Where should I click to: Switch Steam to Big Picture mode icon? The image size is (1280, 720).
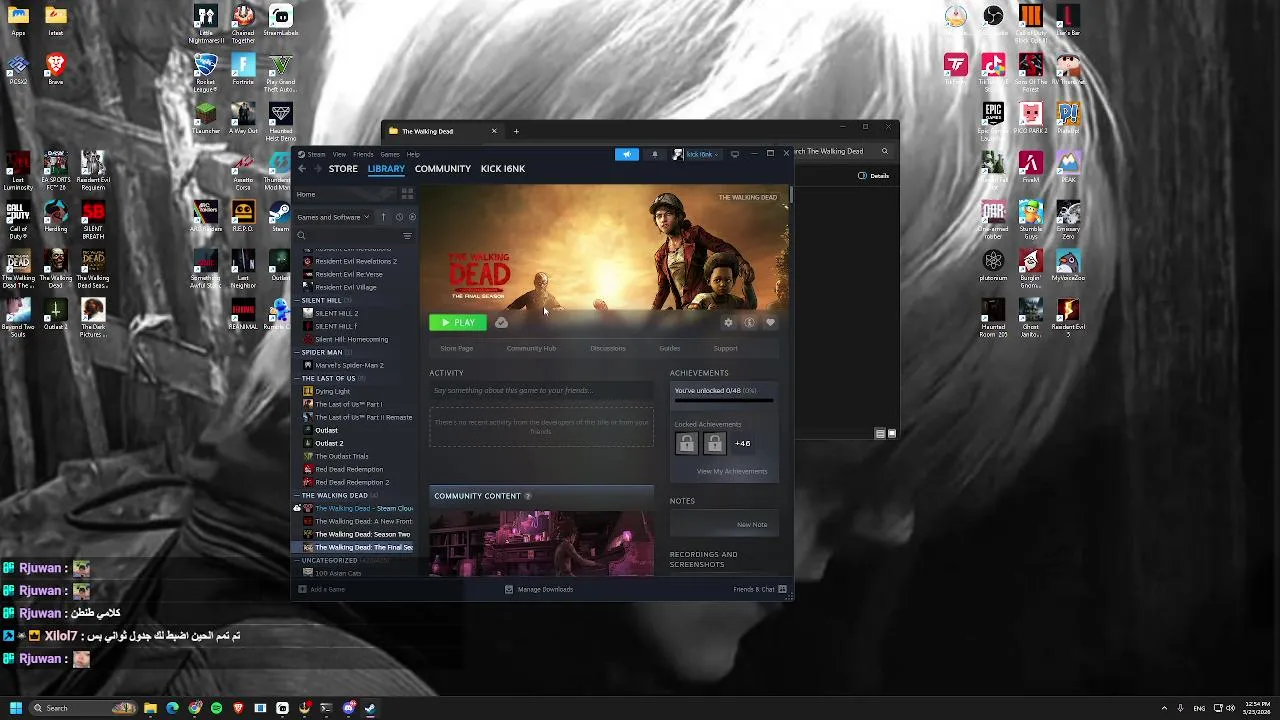pos(735,154)
